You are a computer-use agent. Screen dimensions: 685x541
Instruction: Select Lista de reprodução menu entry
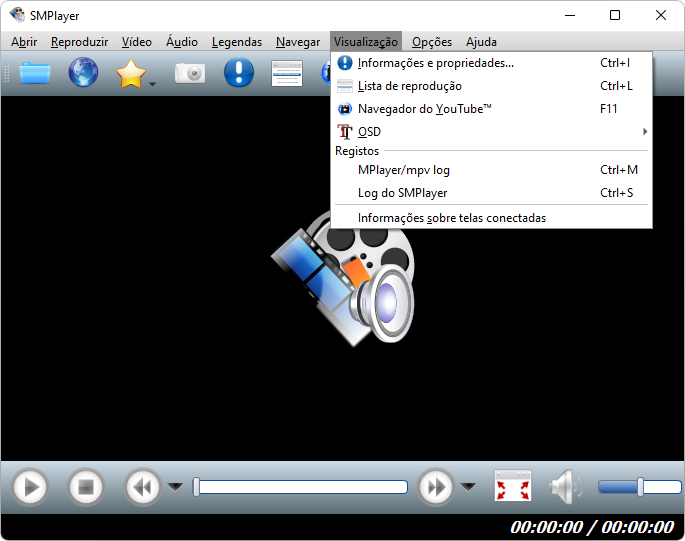click(x=491, y=86)
